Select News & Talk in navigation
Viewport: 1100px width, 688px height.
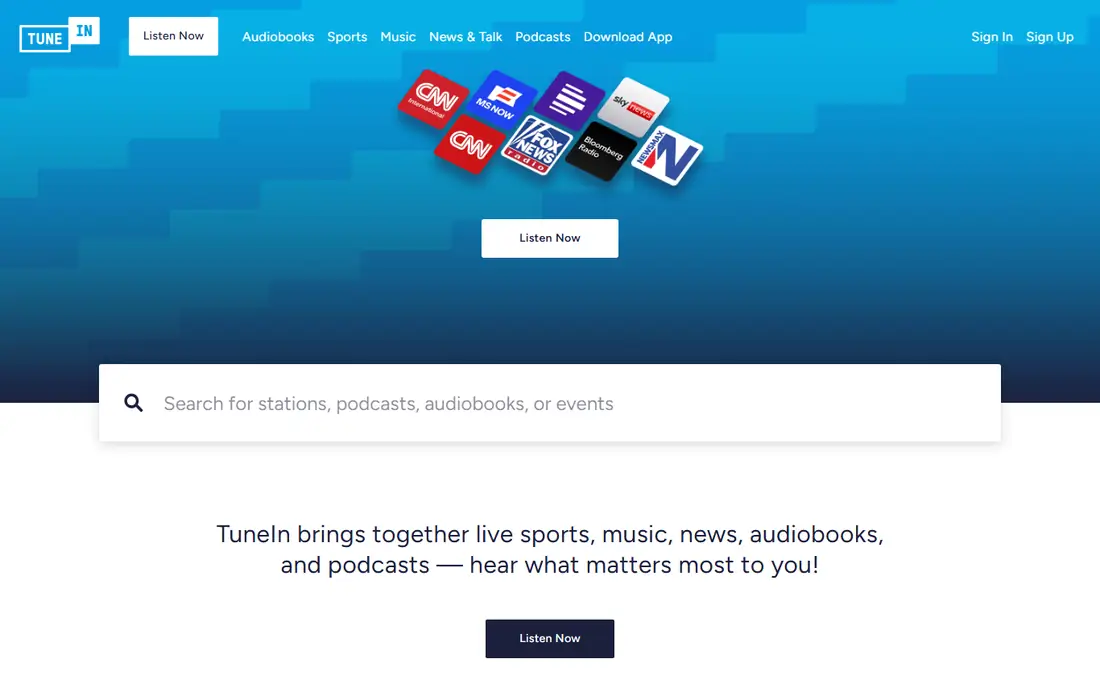(x=466, y=36)
